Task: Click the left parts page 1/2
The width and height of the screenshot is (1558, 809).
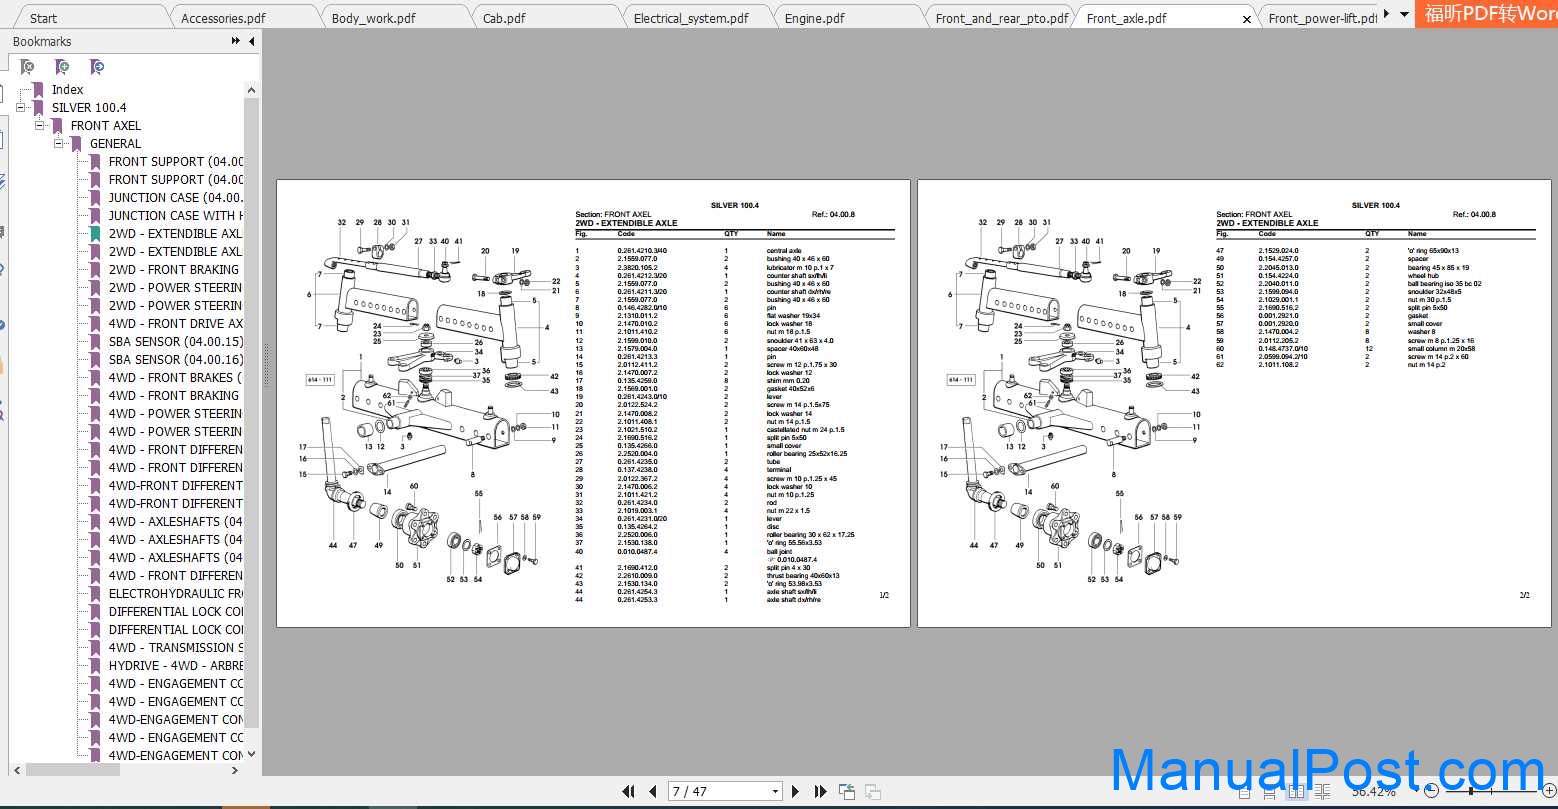Action: 593,403
